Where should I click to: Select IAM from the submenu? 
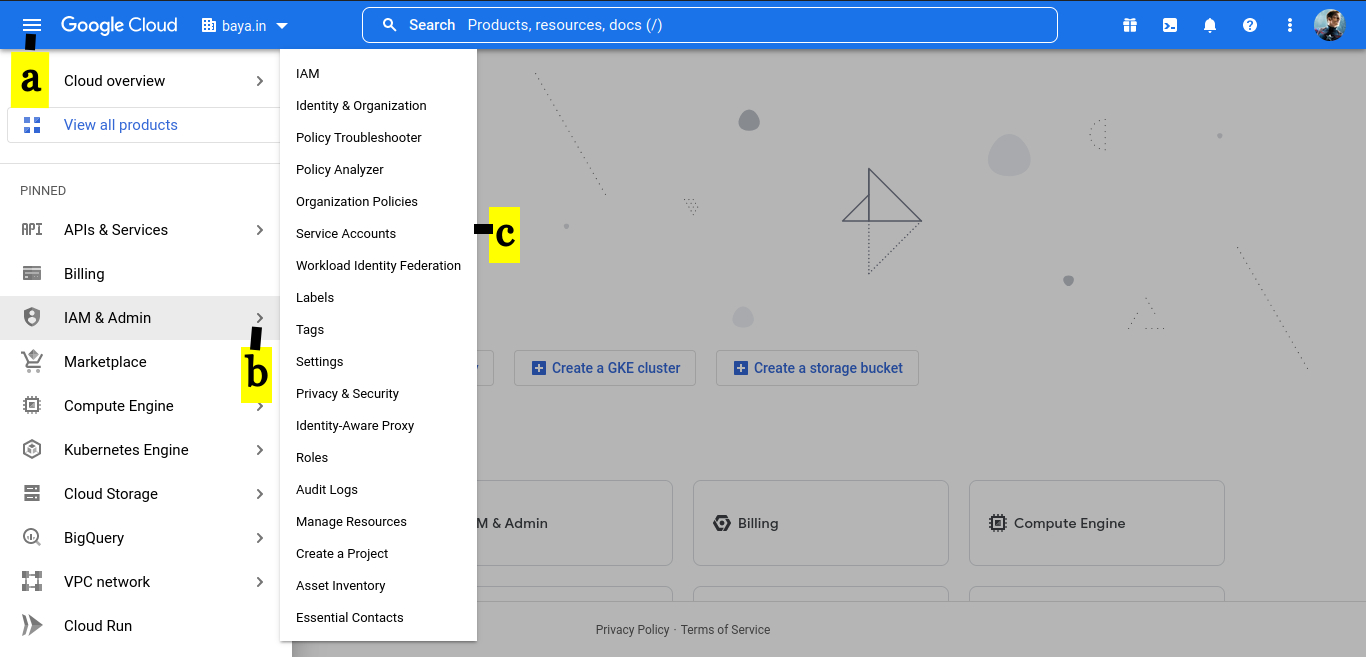[x=378, y=74]
